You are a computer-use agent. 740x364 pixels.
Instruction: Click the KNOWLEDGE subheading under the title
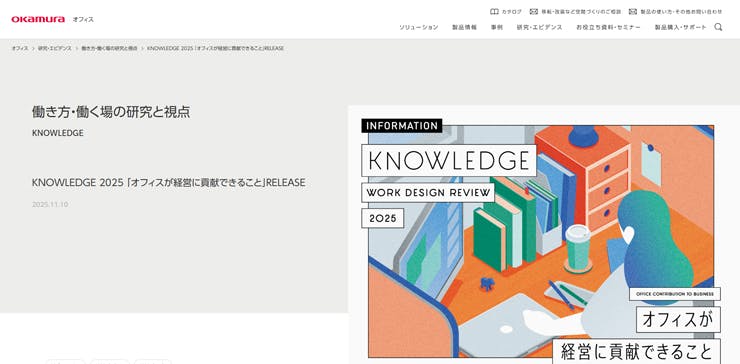(58, 133)
